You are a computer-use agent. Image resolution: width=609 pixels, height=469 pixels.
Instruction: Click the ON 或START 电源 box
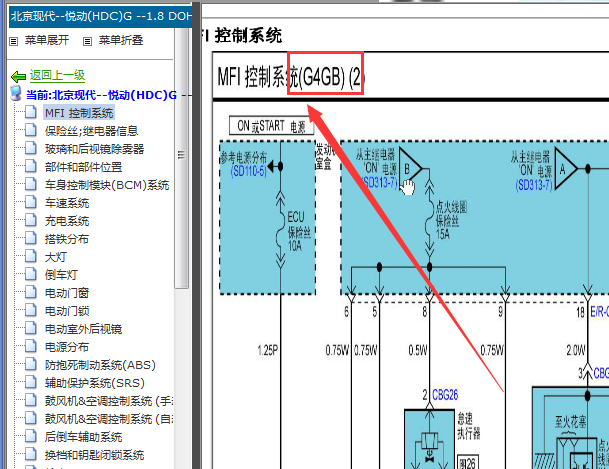[x=271, y=126]
